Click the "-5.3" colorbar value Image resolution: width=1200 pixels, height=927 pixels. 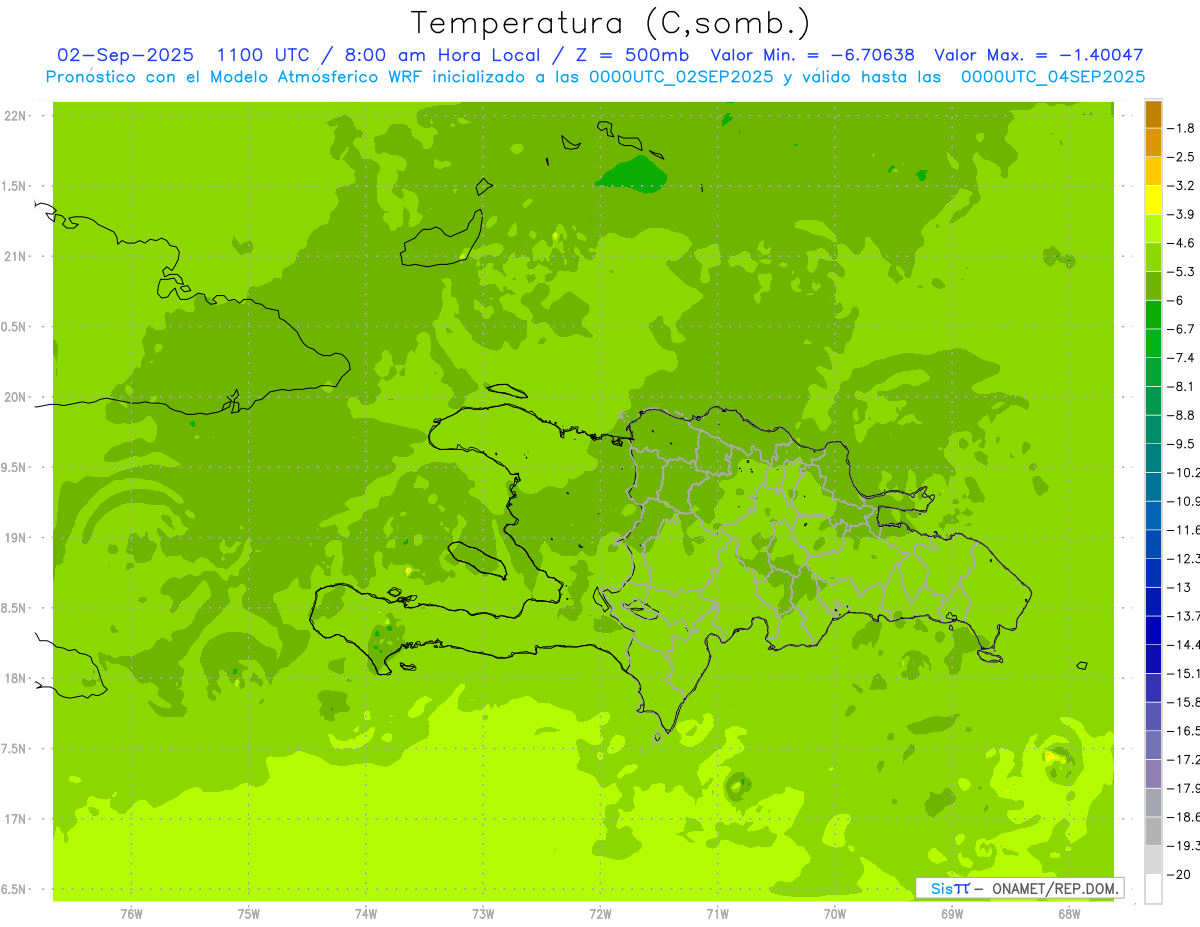tap(1182, 272)
